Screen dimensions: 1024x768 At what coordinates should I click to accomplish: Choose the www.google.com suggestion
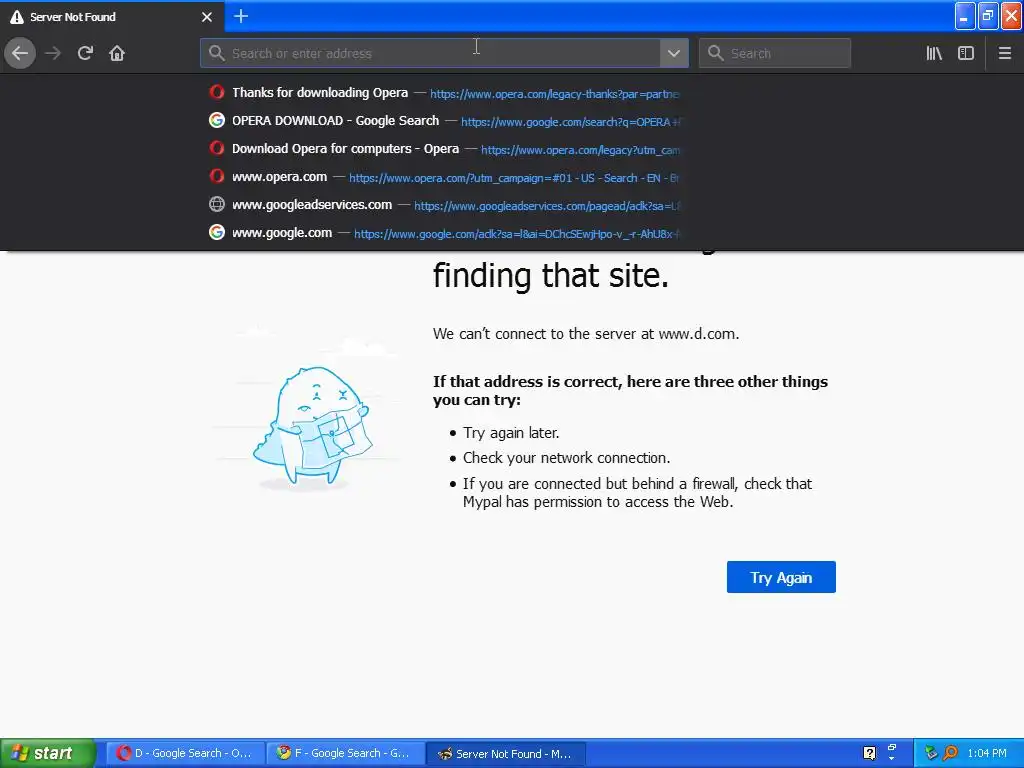(x=444, y=233)
